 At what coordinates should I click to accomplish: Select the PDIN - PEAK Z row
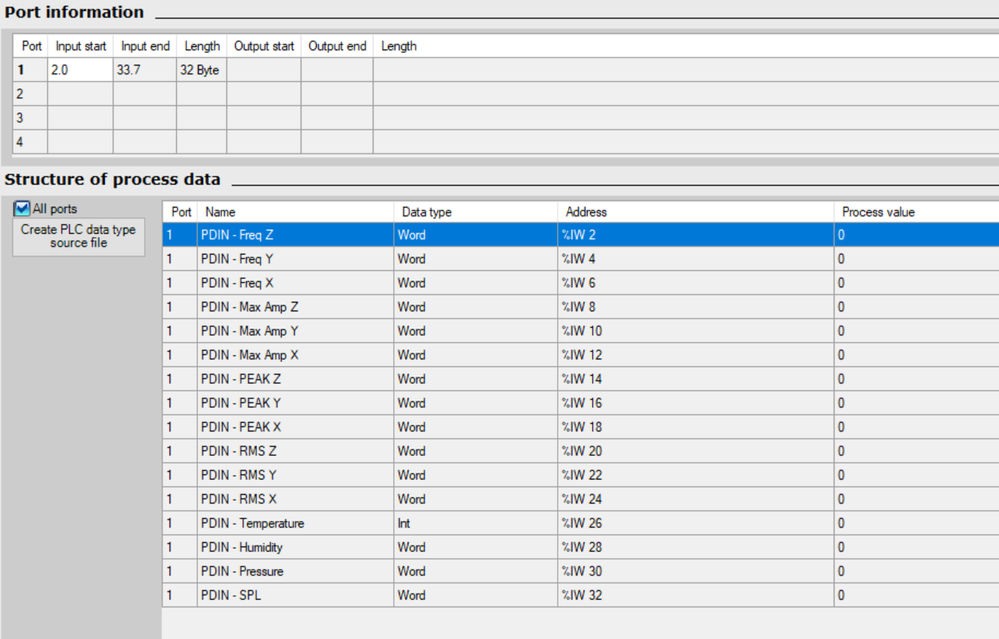point(580,379)
